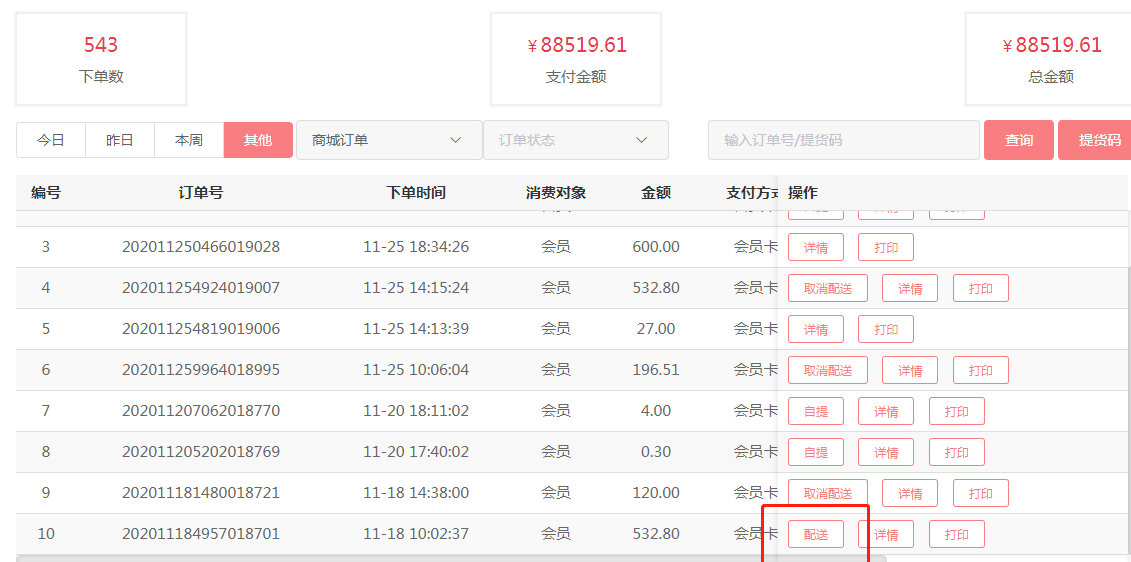The width and height of the screenshot is (1131, 562).
Task: Click 打印 for order 202011205202018769
Action: [956, 453]
